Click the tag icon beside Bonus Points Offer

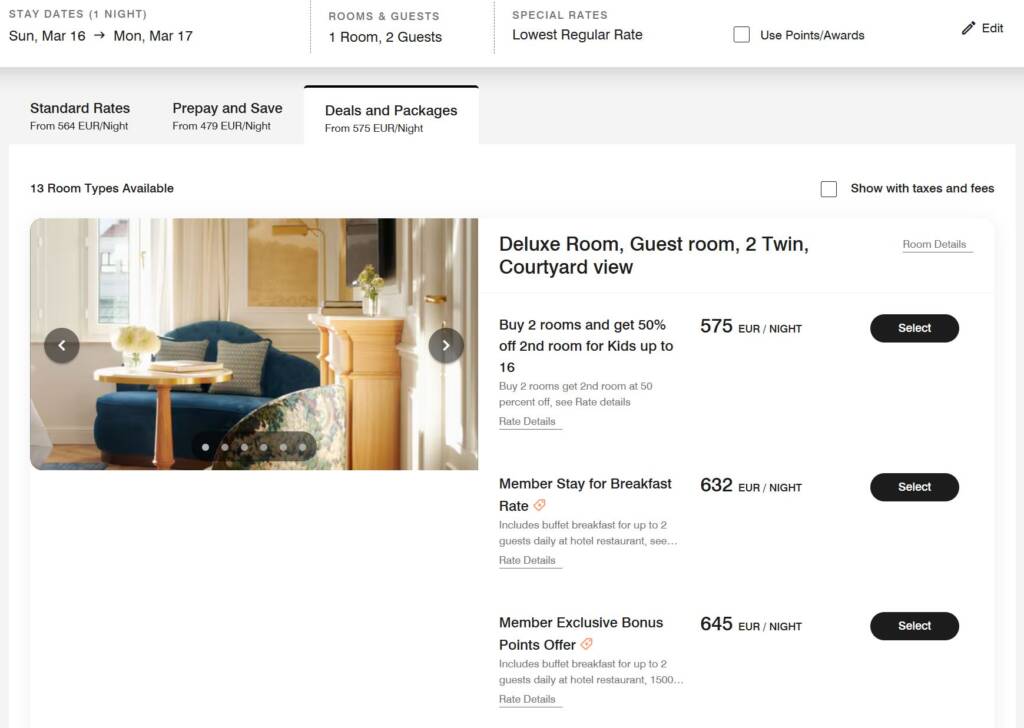(587, 644)
